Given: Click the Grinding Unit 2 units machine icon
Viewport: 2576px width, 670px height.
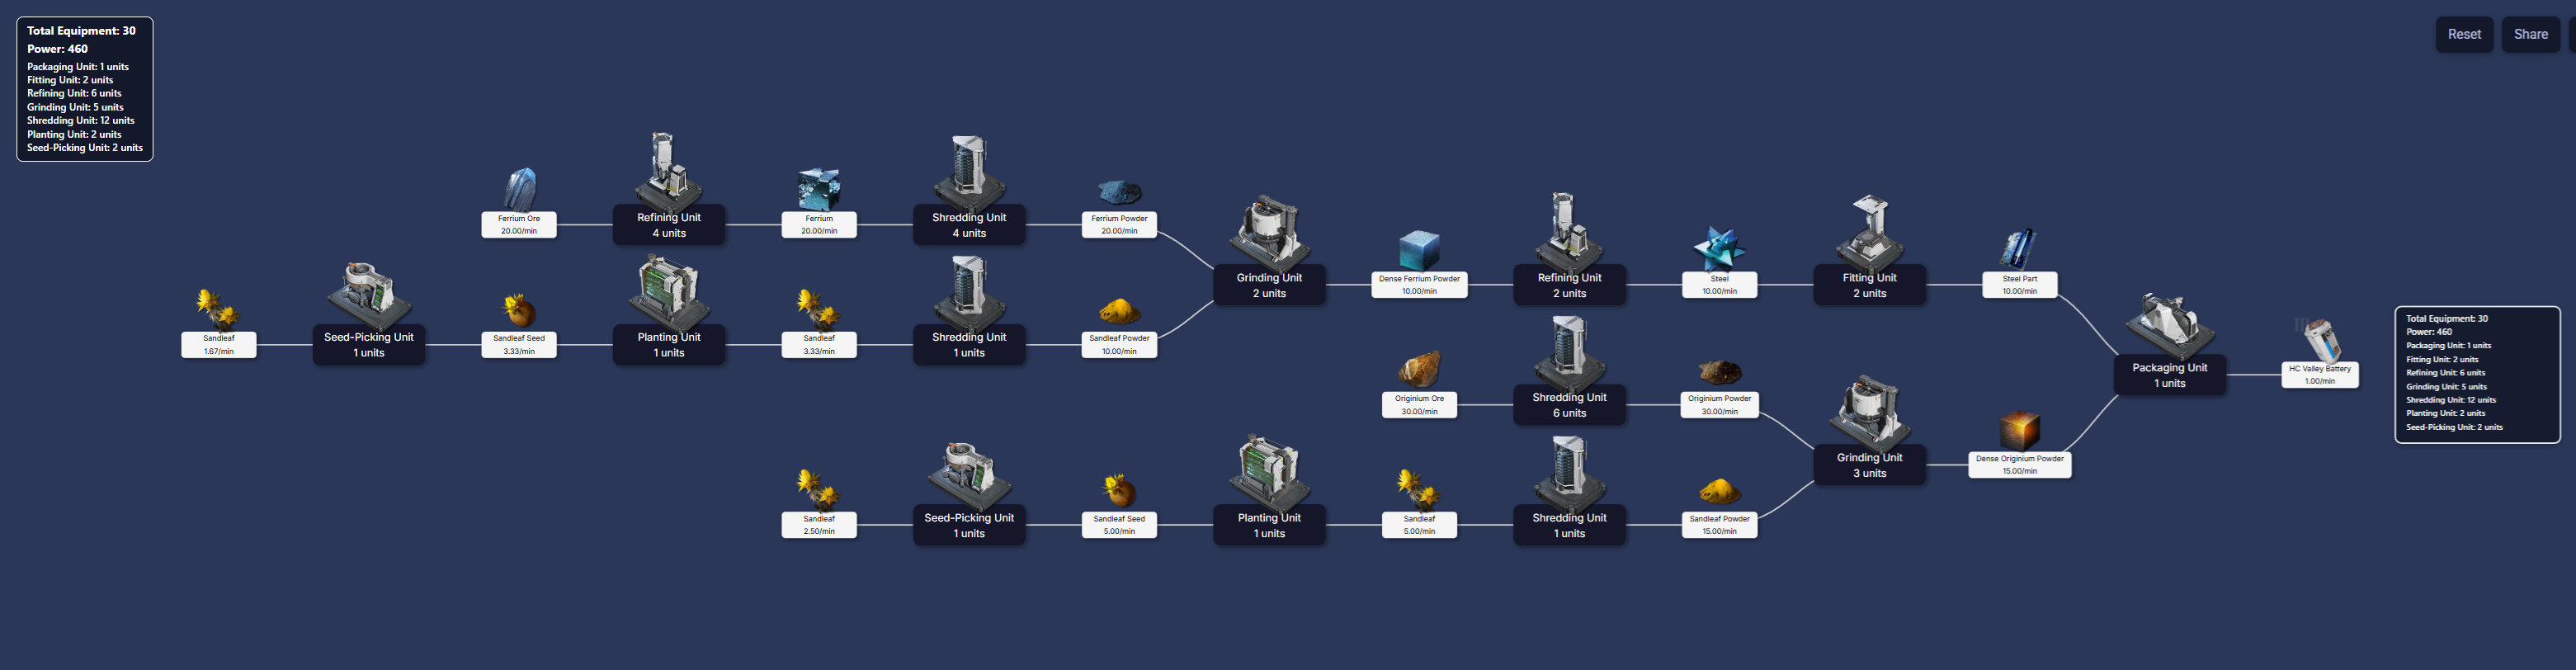Looking at the screenshot, I should click(1269, 232).
